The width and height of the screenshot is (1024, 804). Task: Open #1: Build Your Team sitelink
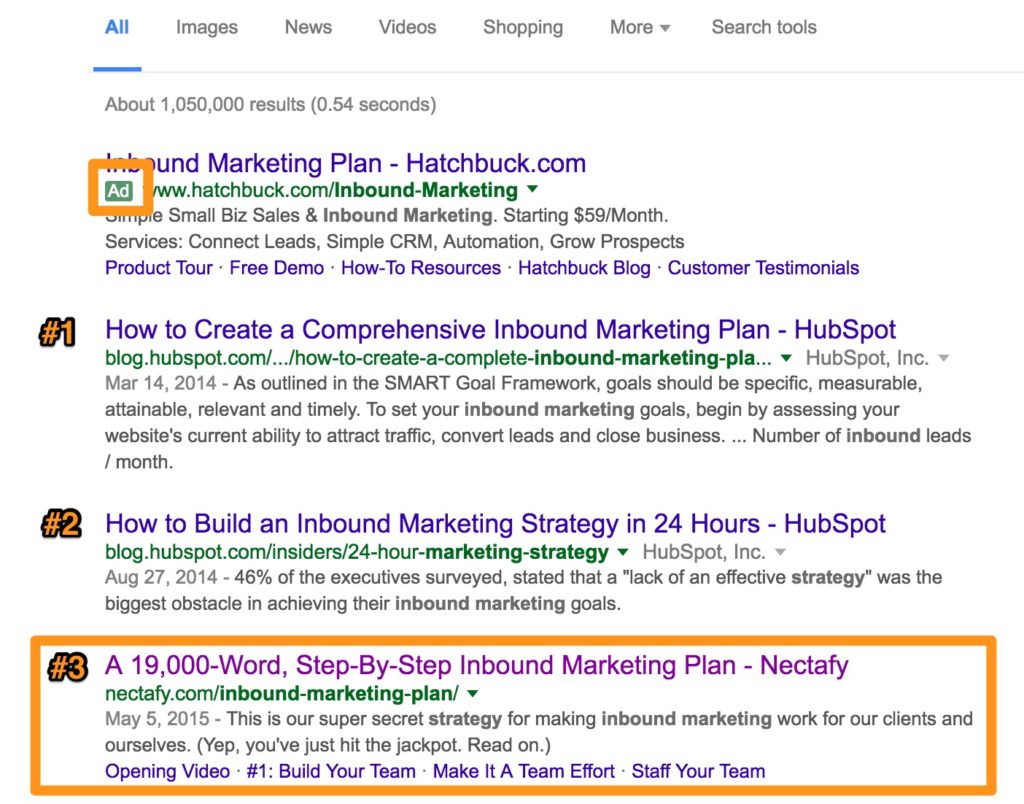331,771
